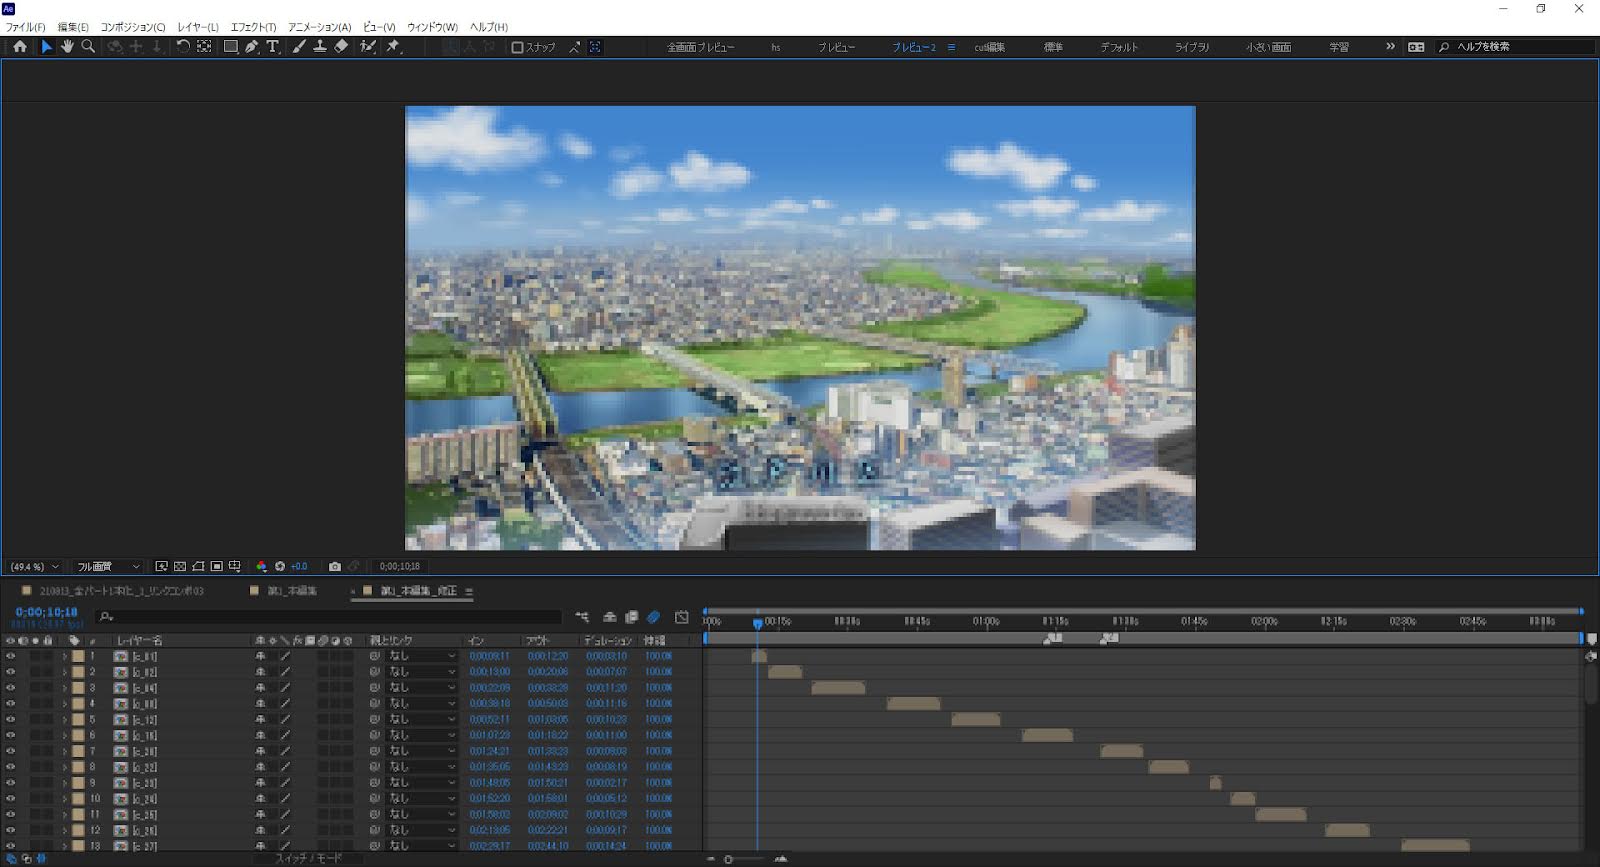Click the current time indicator playhead

click(x=758, y=623)
